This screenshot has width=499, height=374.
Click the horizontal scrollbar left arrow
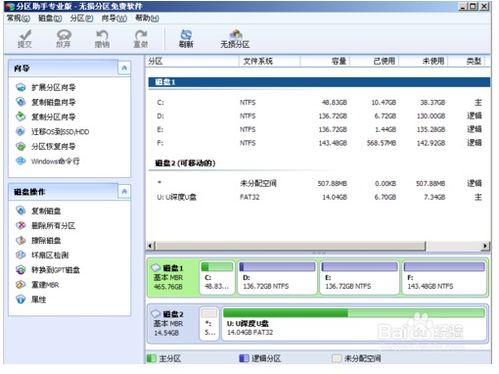(150, 246)
